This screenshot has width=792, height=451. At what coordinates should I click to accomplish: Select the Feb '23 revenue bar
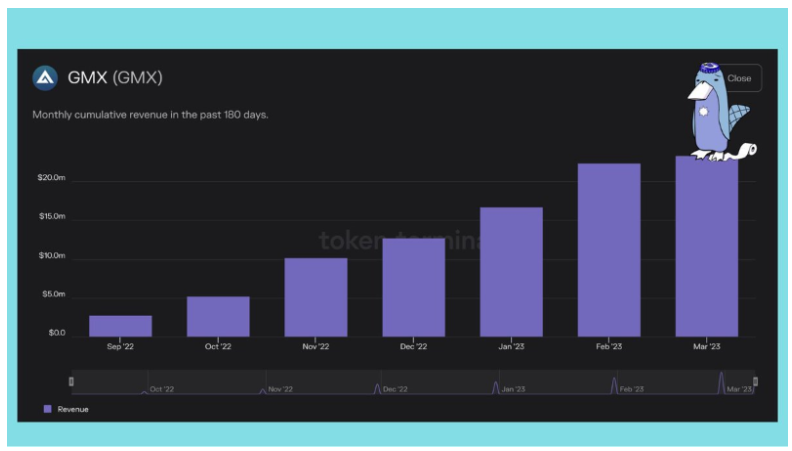[x=609, y=250]
